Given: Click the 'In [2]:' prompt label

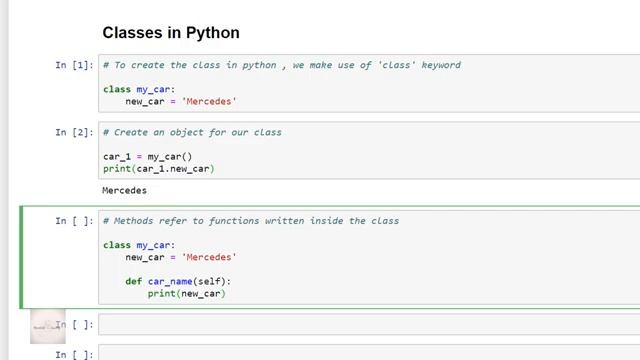Looking at the screenshot, I should coord(74,133).
